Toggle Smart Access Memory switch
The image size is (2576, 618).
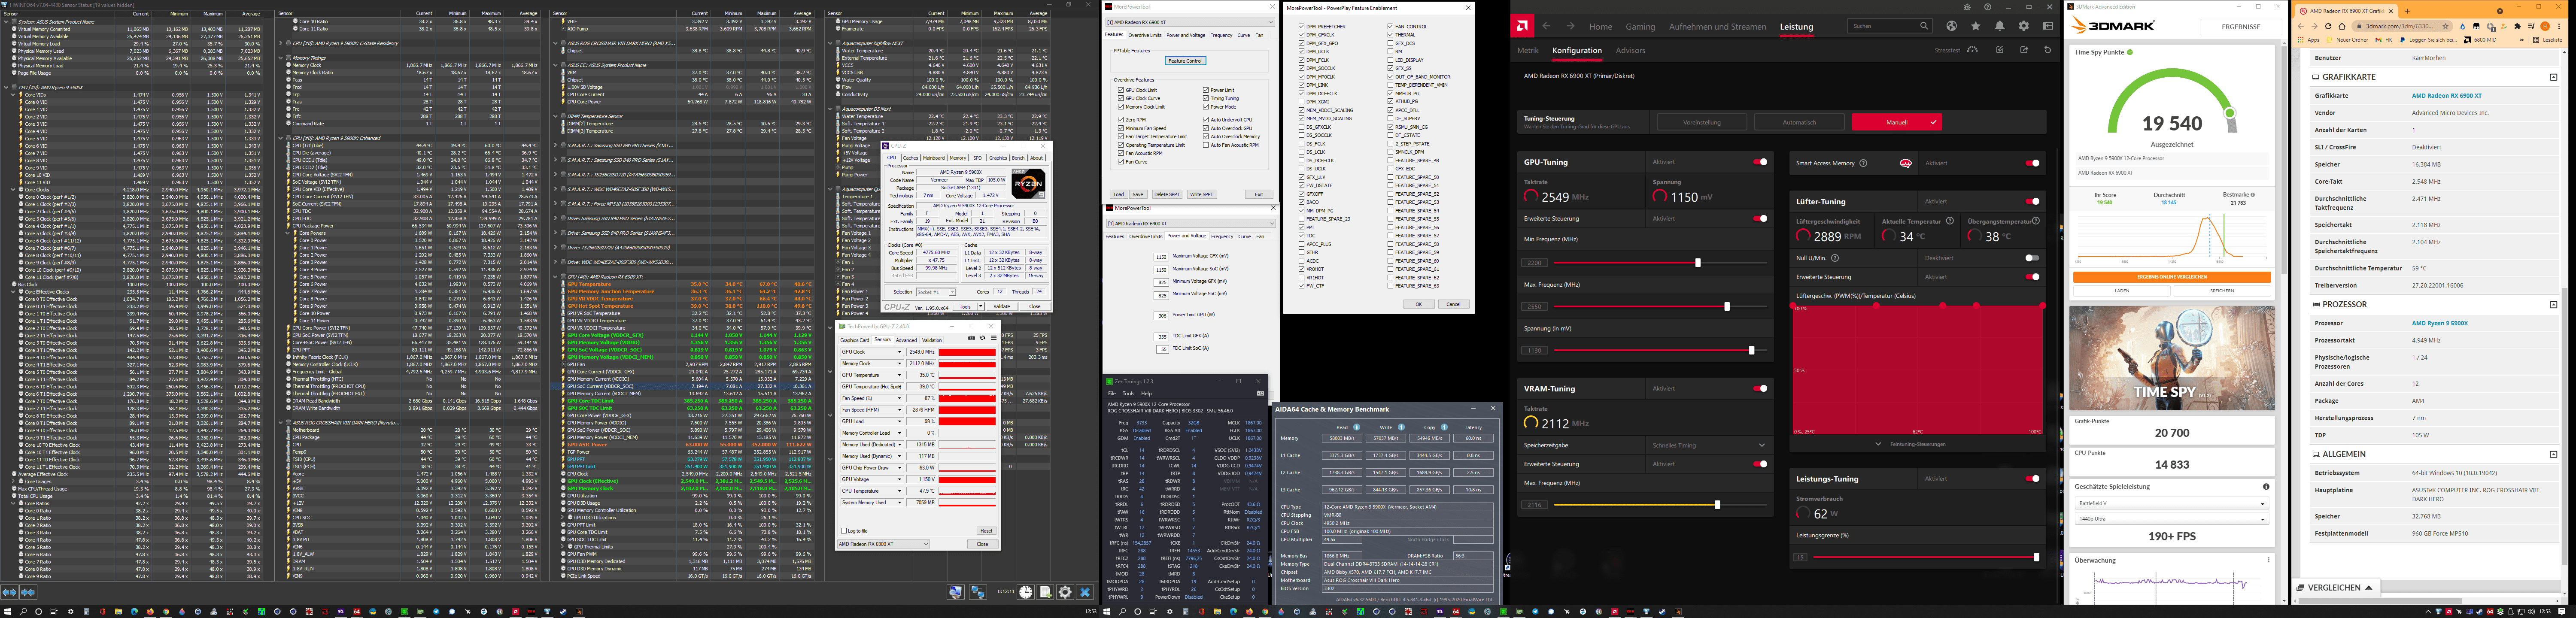tap(2032, 163)
